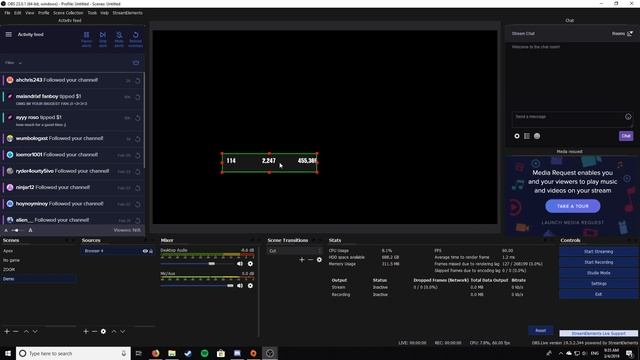Viewport: 640px width, 360px height.
Task: Replay the ahchris243 follow alert
Action: [138, 81]
